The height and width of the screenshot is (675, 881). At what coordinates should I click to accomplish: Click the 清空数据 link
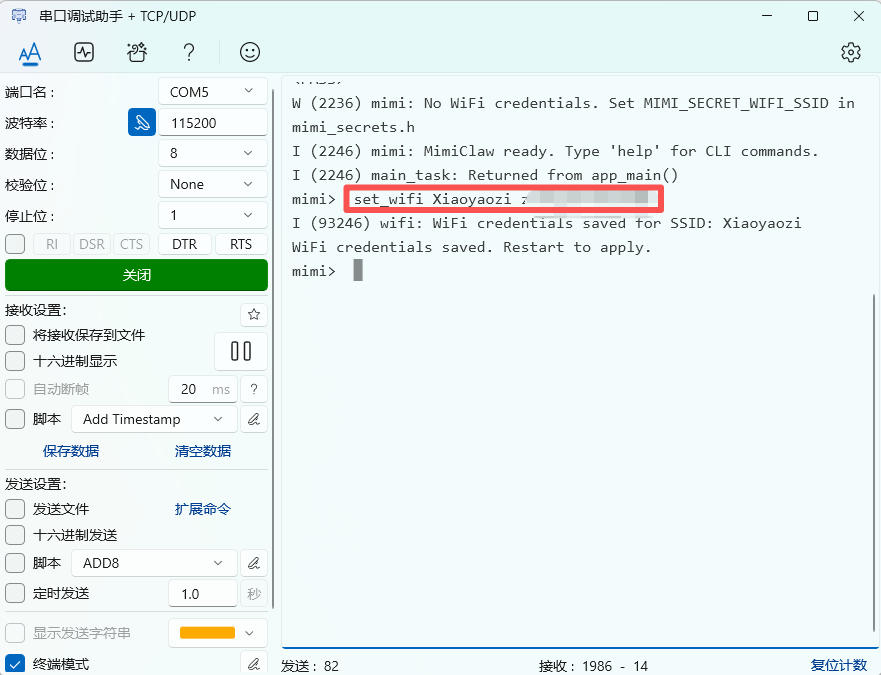click(203, 451)
